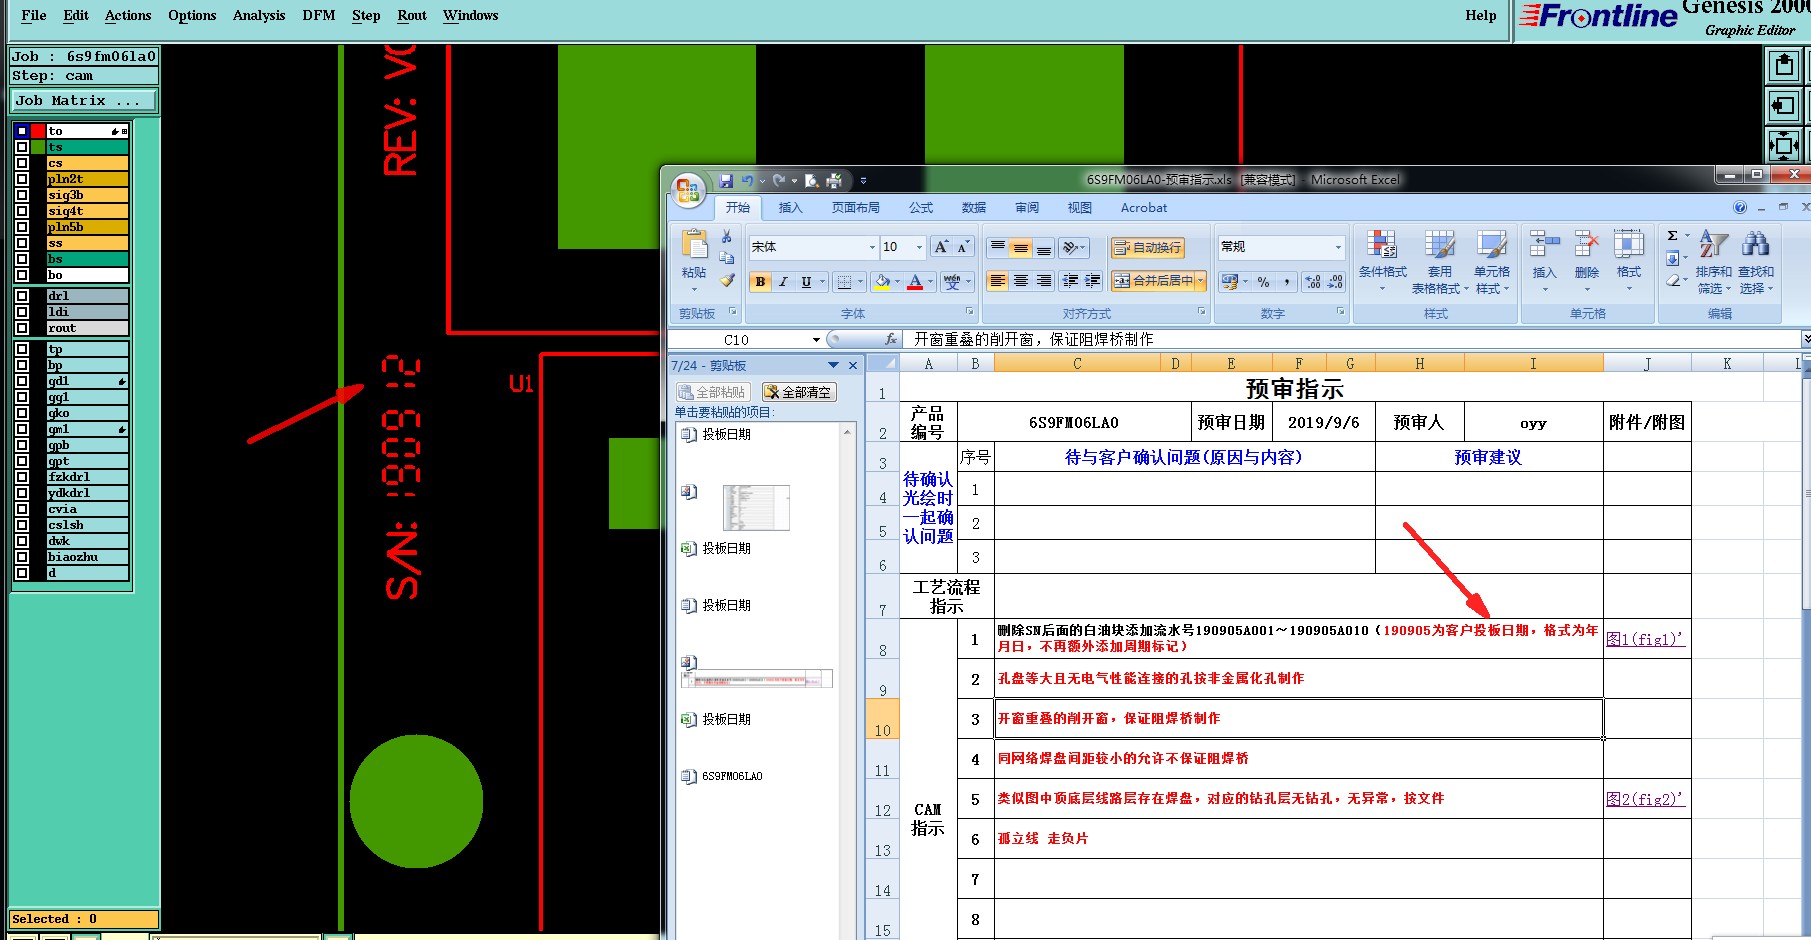Click the red color swatch of layer to
Screen dimensions: 1811x940
pyautogui.click(x=38, y=131)
